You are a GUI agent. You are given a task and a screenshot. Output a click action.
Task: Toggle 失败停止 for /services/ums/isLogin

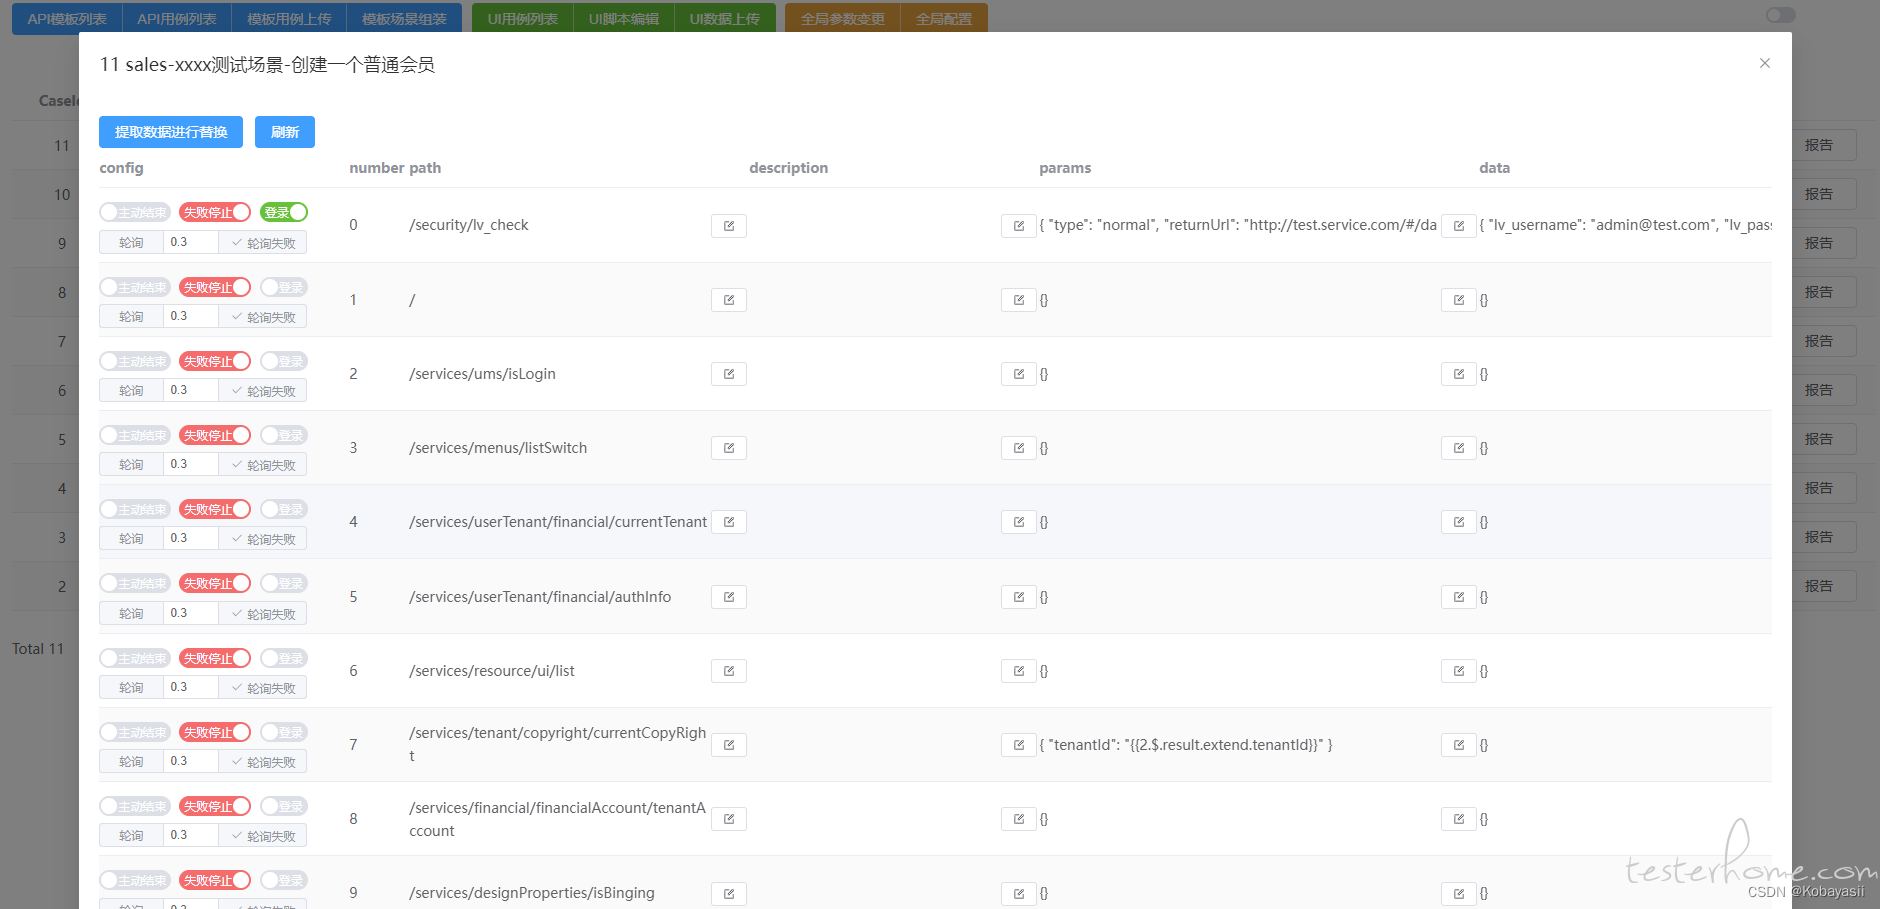coord(214,361)
